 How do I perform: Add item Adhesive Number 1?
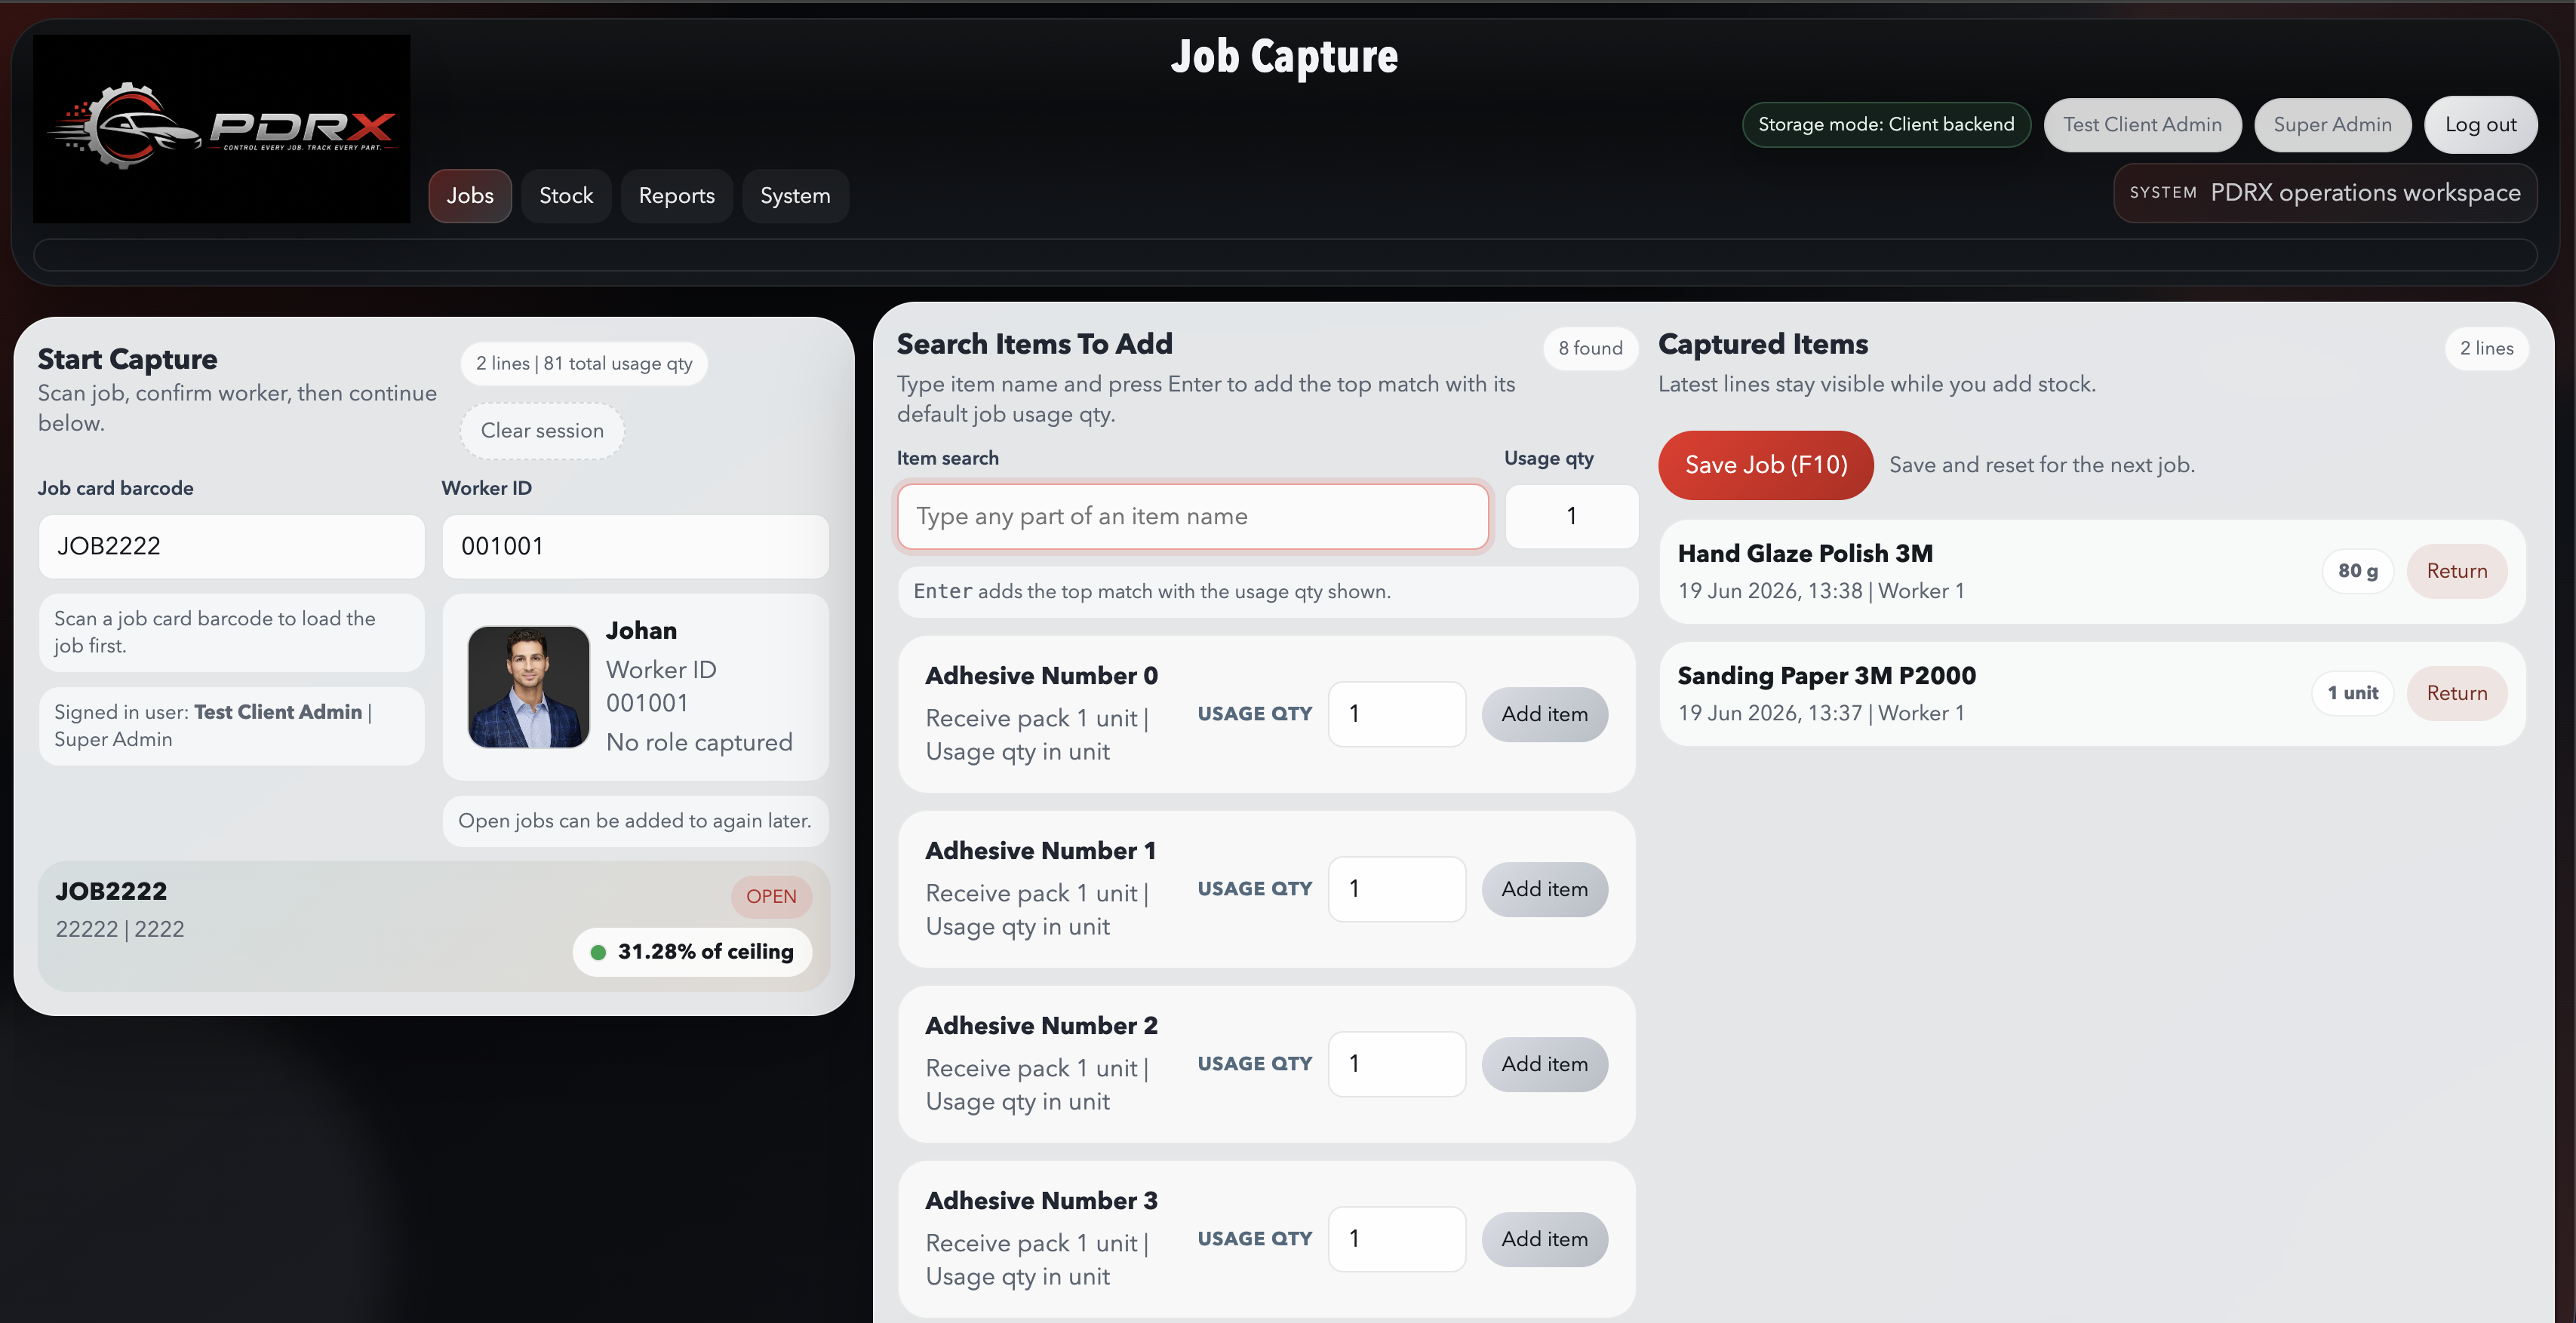click(x=1544, y=889)
